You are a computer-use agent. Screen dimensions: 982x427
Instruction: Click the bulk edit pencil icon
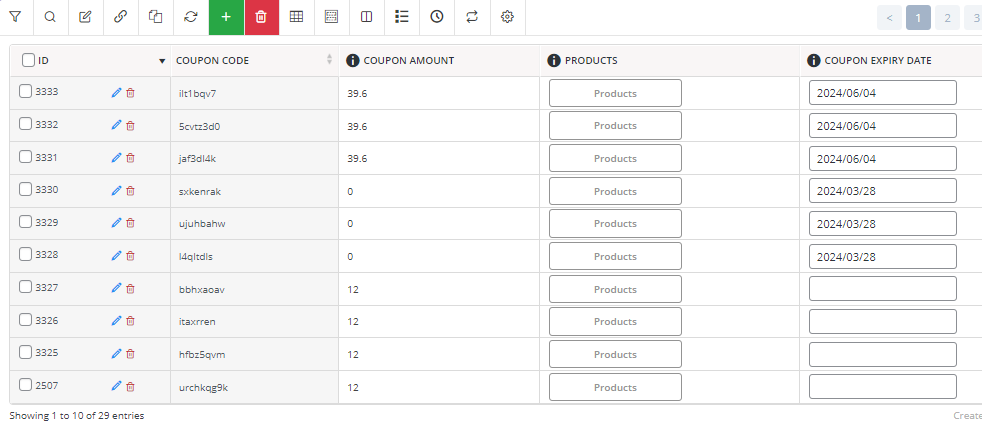click(x=85, y=18)
